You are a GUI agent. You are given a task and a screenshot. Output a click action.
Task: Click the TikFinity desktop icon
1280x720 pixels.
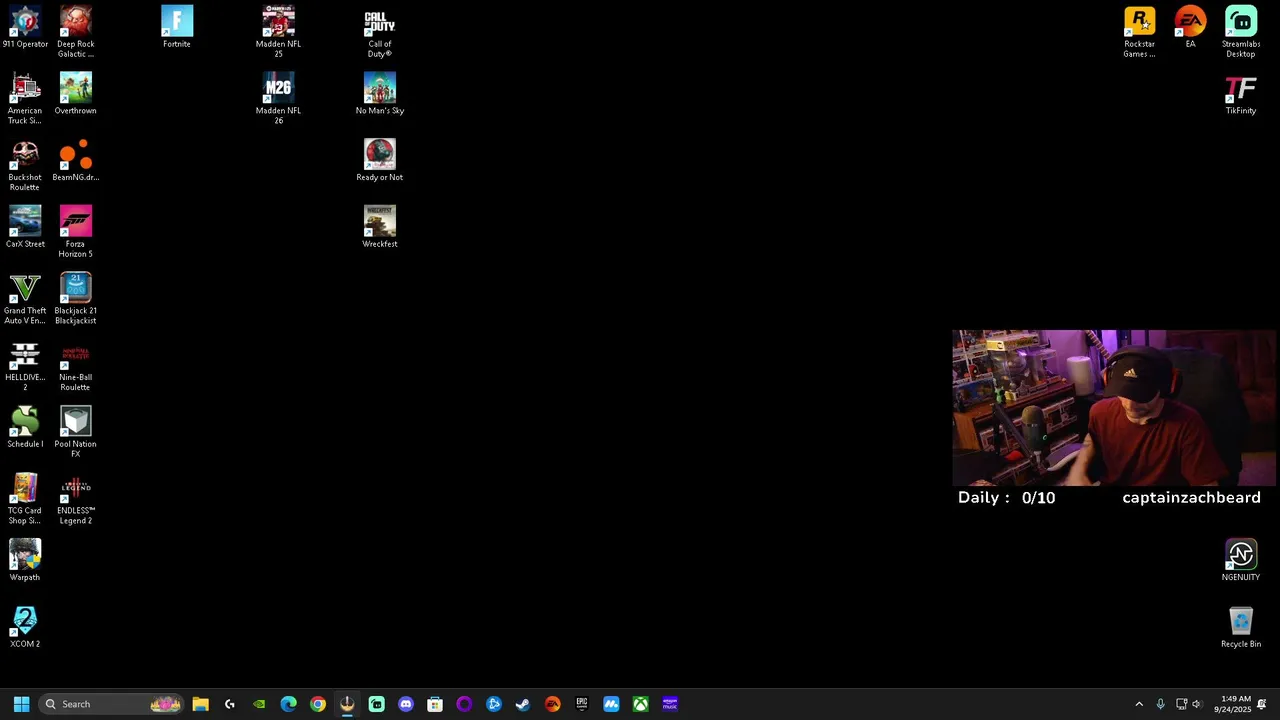click(1241, 94)
